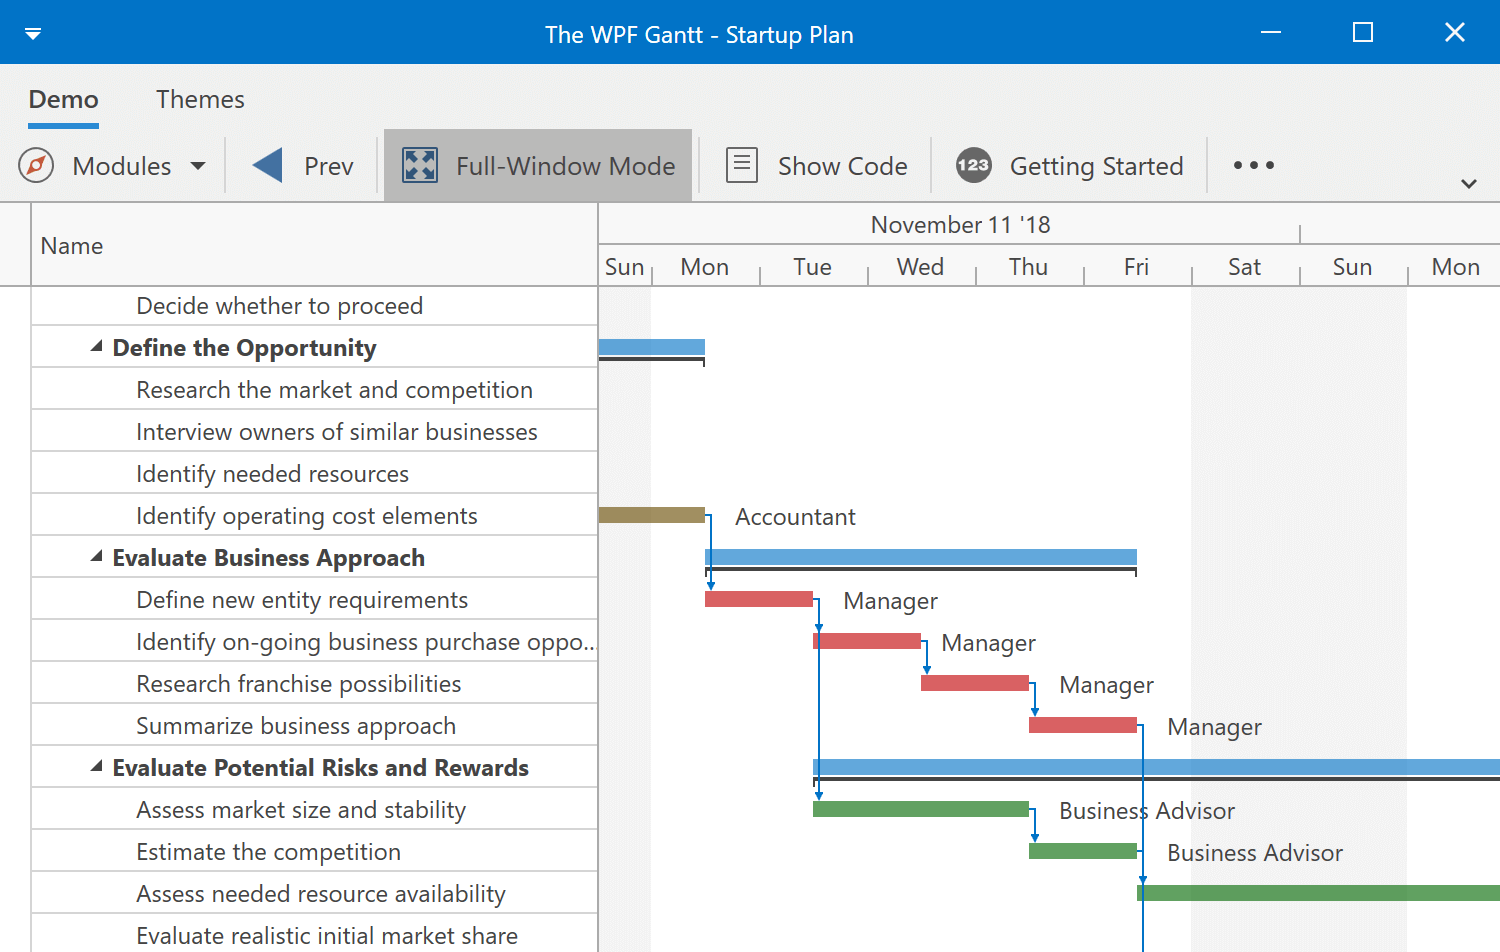
Task: Open Getting Started
Action: pyautogui.click(x=1096, y=166)
